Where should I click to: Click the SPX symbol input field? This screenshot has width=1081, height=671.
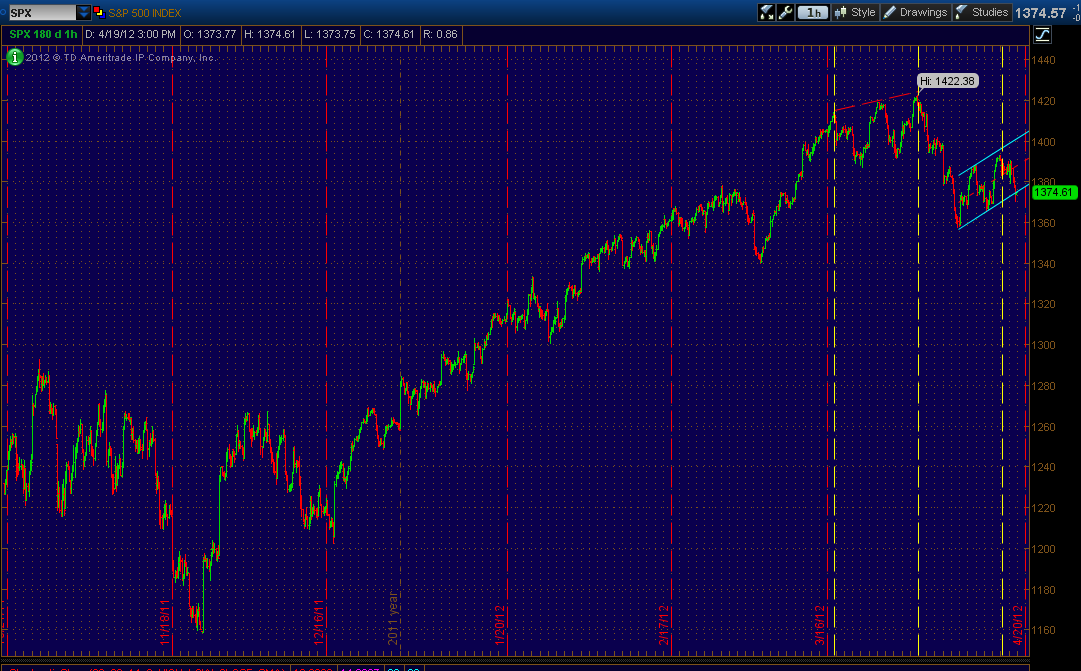pyautogui.click(x=42, y=12)
